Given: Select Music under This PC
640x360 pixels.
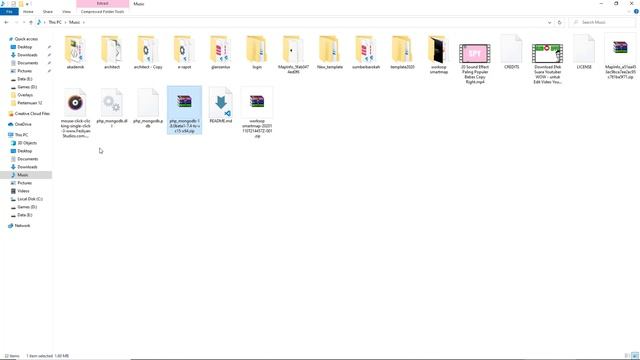Looking at the screenshot, I should [23, 175].
